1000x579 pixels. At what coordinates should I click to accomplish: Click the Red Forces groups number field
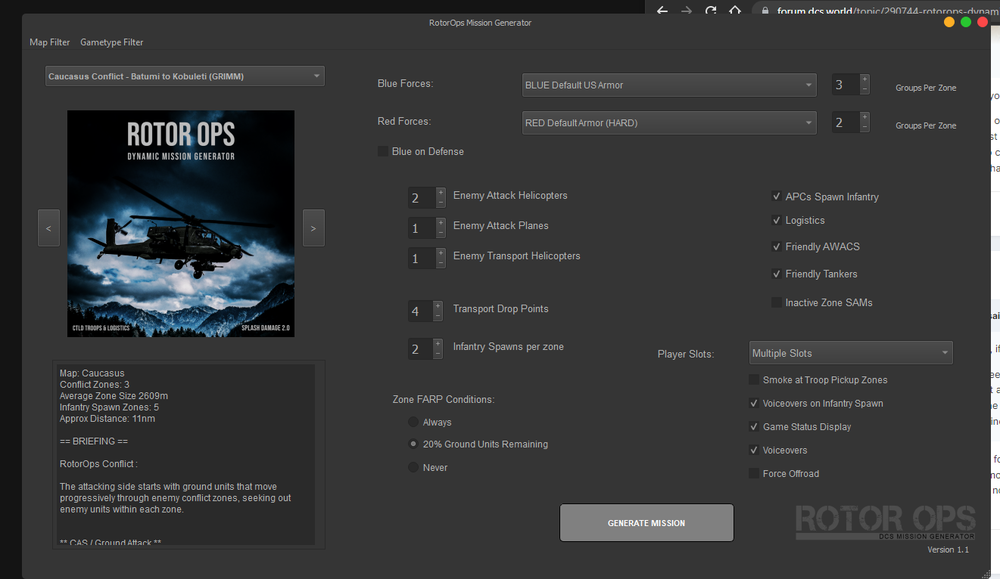coord(846,122)
